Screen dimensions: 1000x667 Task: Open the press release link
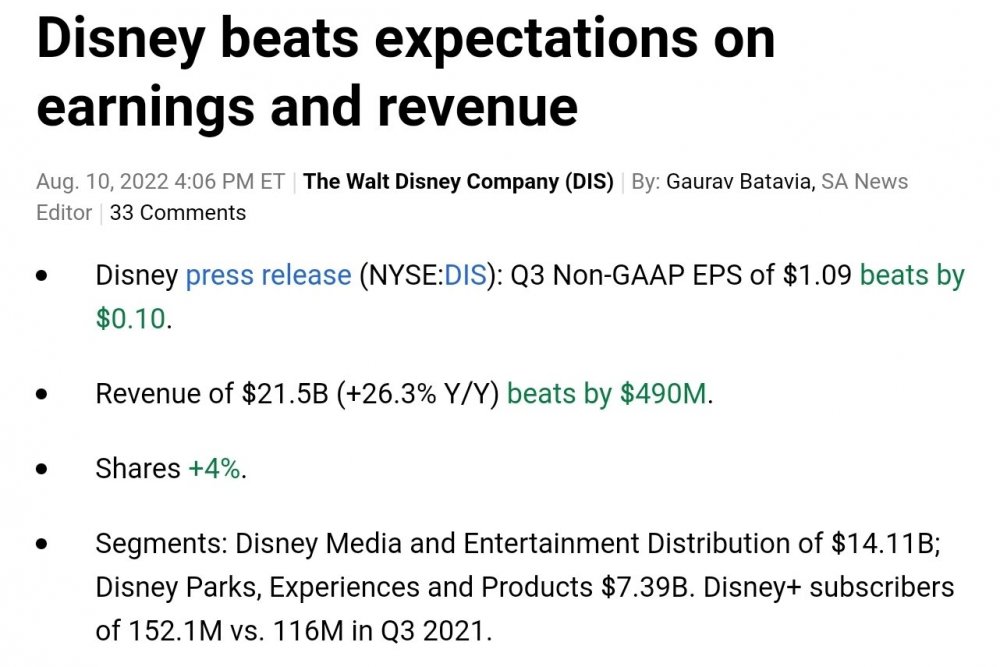(268, 276)
